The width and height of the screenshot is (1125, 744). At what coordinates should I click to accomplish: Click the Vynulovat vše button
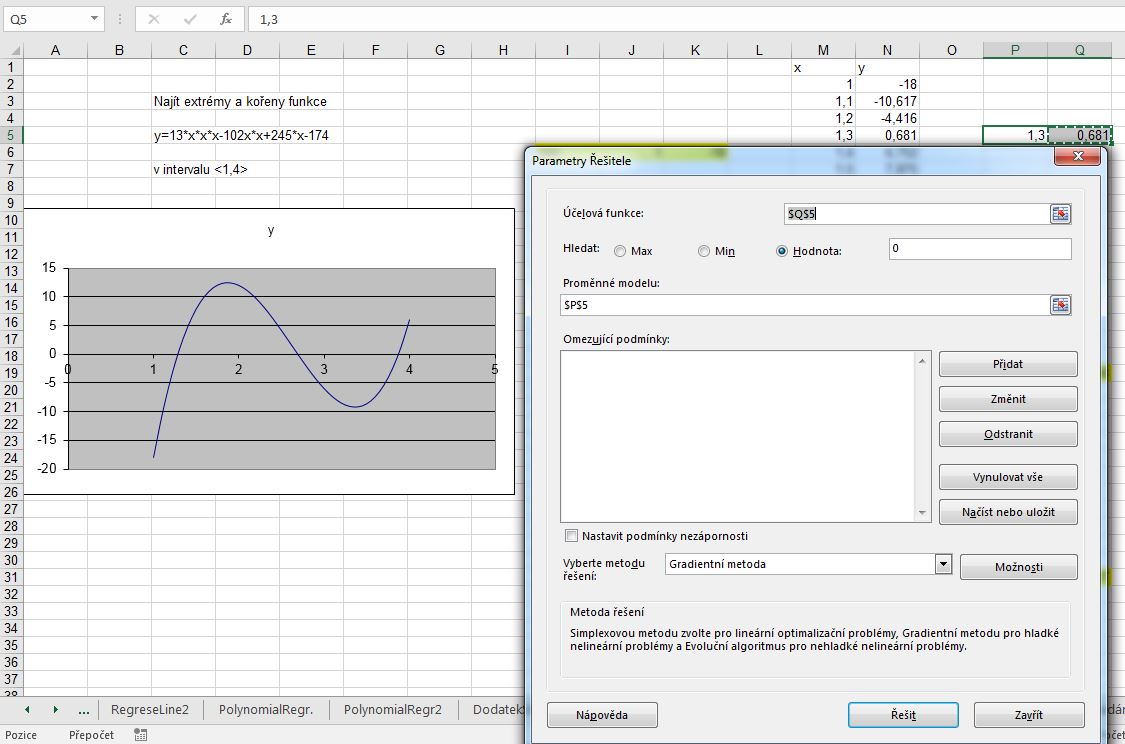1008,477
